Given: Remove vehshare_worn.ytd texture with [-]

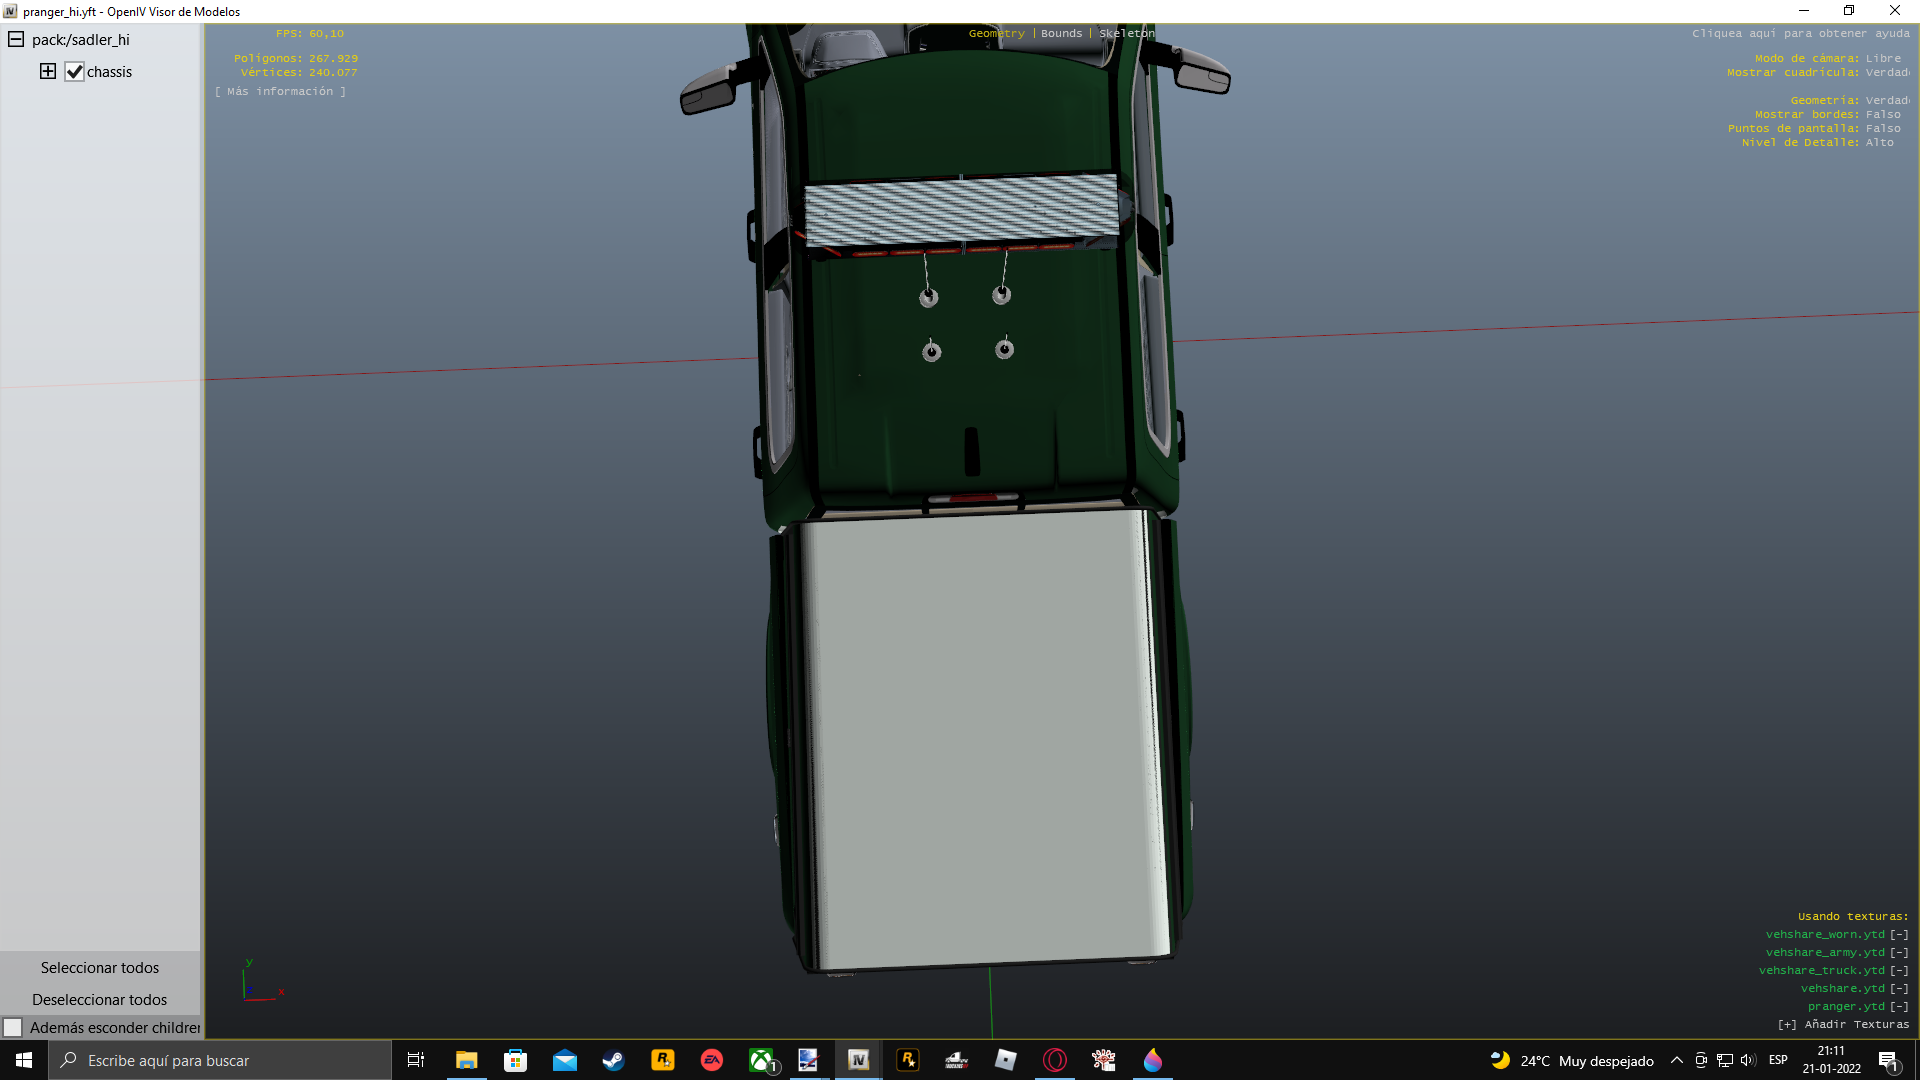Looking at the screenshot, I should 1899,934.
